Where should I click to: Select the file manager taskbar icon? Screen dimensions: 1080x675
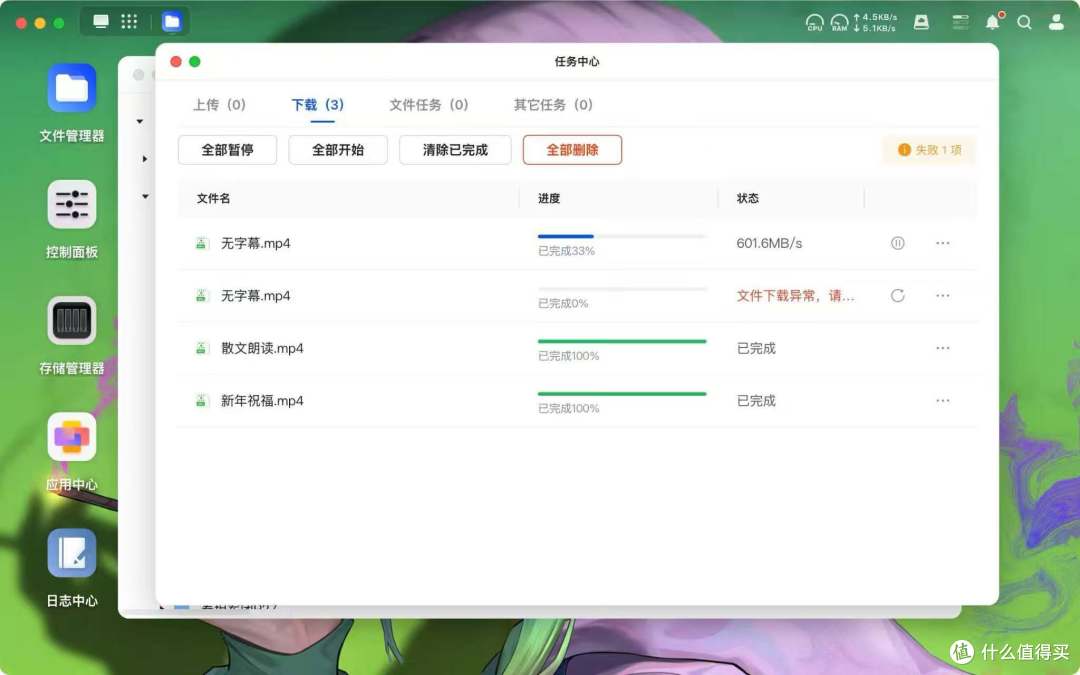172,21
